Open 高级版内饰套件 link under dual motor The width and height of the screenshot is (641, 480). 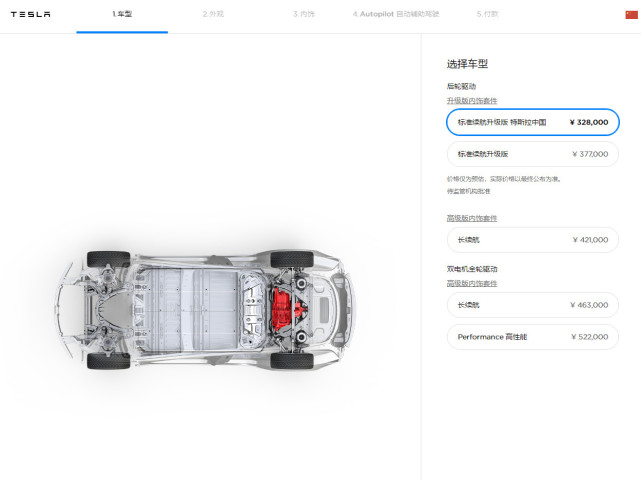click(x=472, y=283)
